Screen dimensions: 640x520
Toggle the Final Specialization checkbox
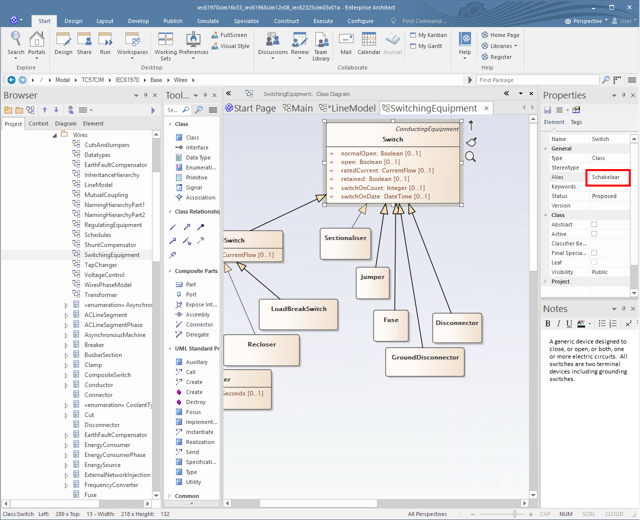click(x=594, y=253)
